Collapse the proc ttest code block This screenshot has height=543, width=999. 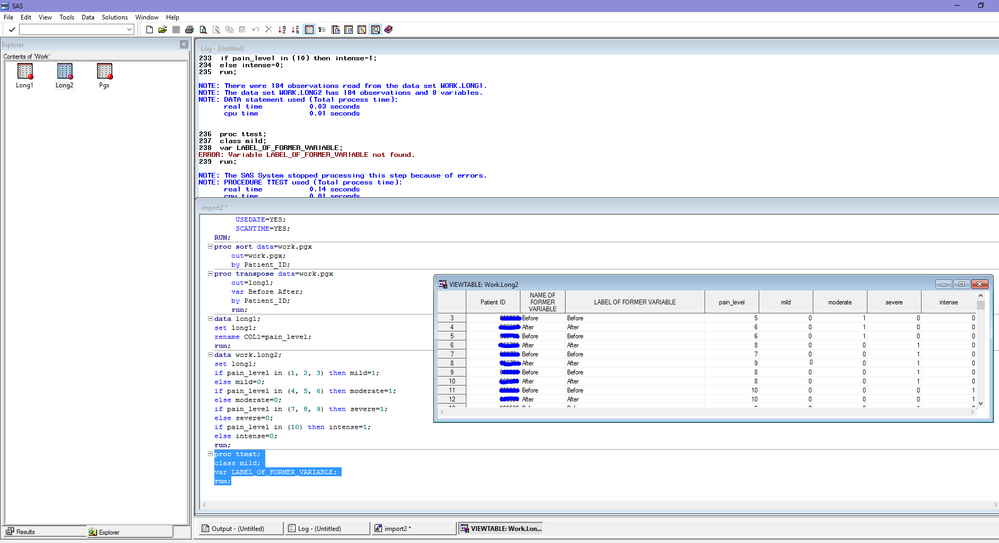point(210,454)
